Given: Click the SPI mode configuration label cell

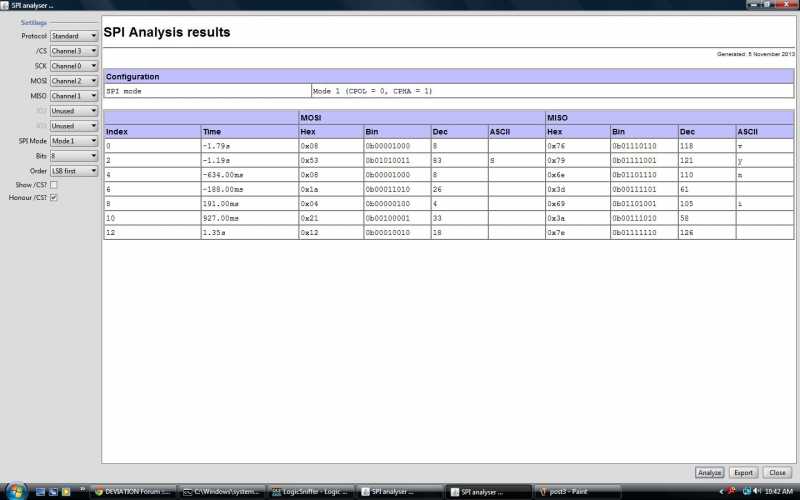Looking at the screenshot, I should tap(207, 91).
